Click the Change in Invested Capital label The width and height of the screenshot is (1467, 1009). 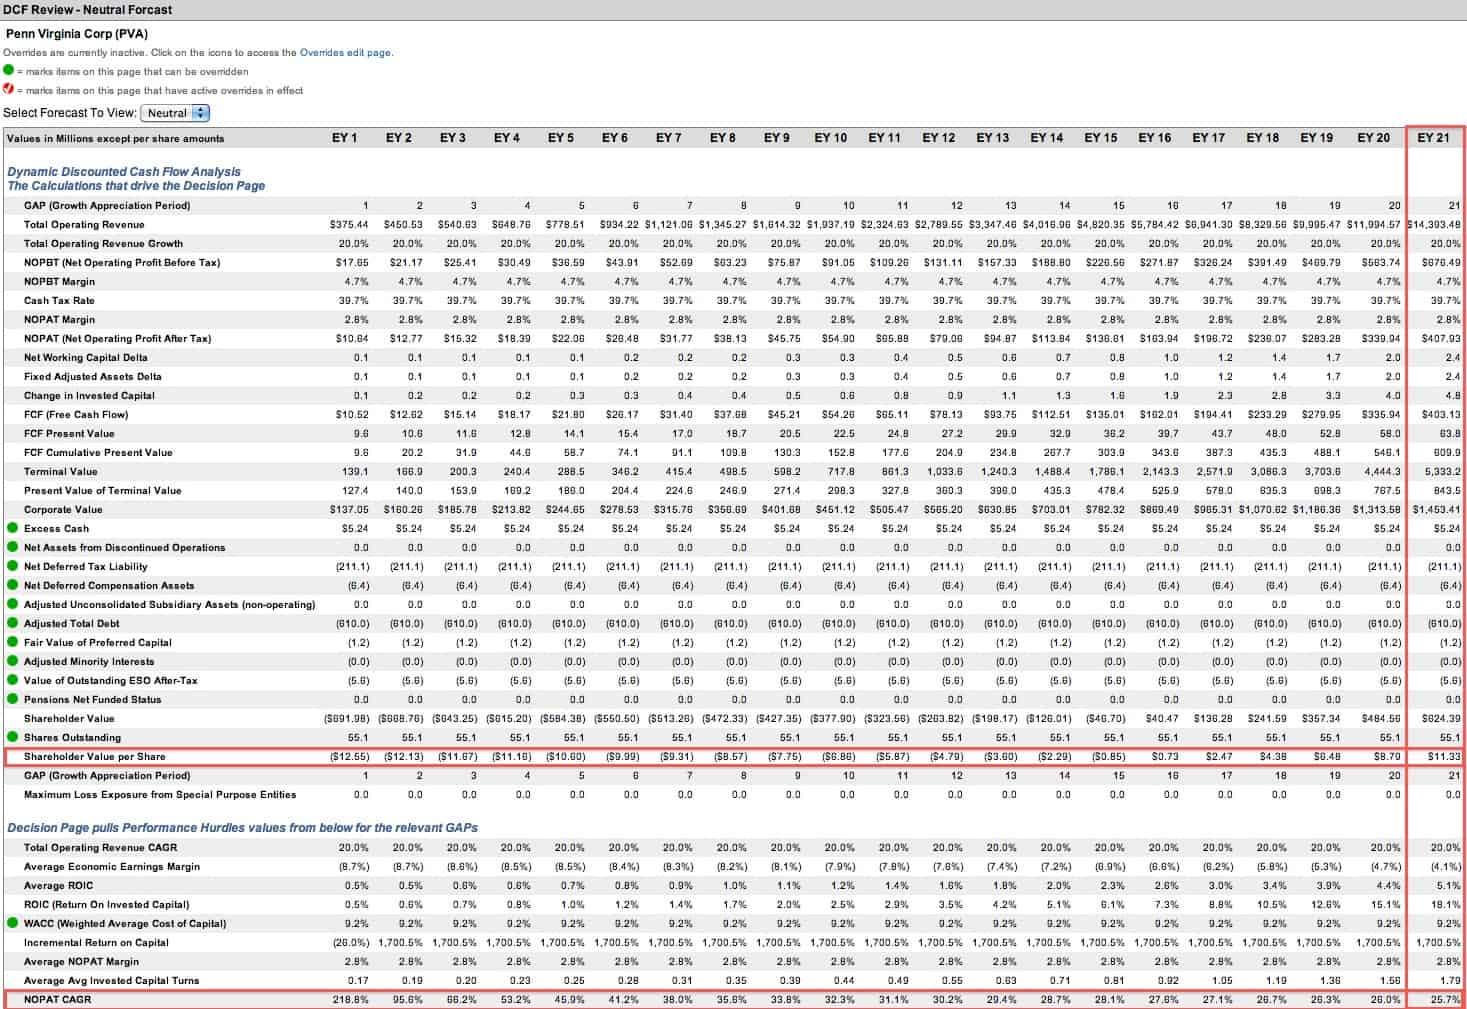[89, 395]
